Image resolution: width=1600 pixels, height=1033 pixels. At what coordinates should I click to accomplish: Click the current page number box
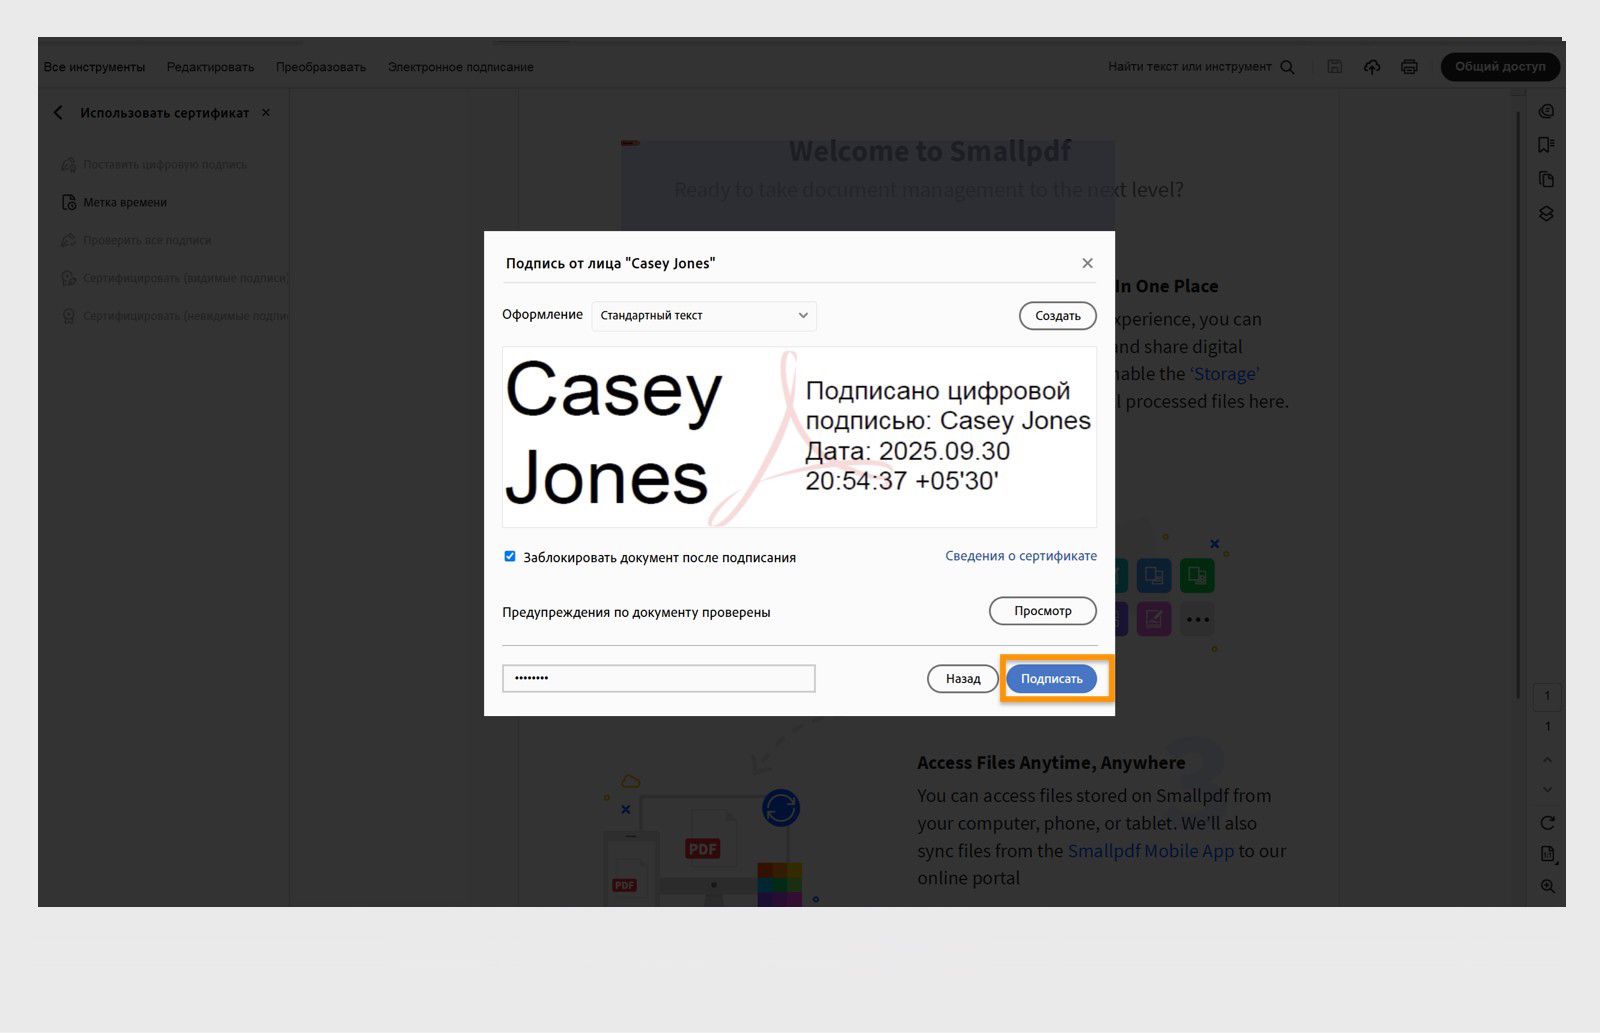click(x=1547, y=695)
